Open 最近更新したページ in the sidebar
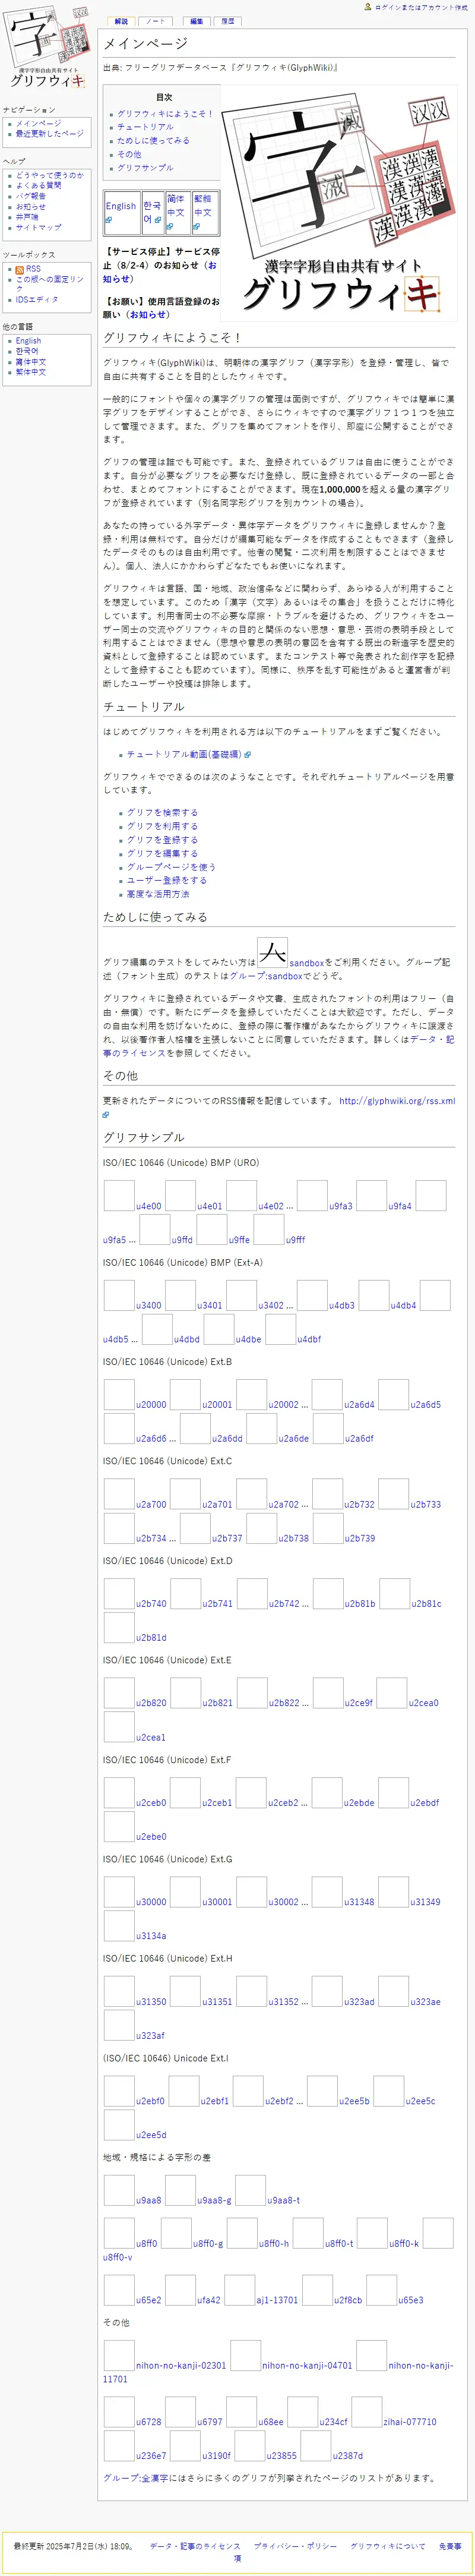The image size is (475, 2576). pos(50,134)
